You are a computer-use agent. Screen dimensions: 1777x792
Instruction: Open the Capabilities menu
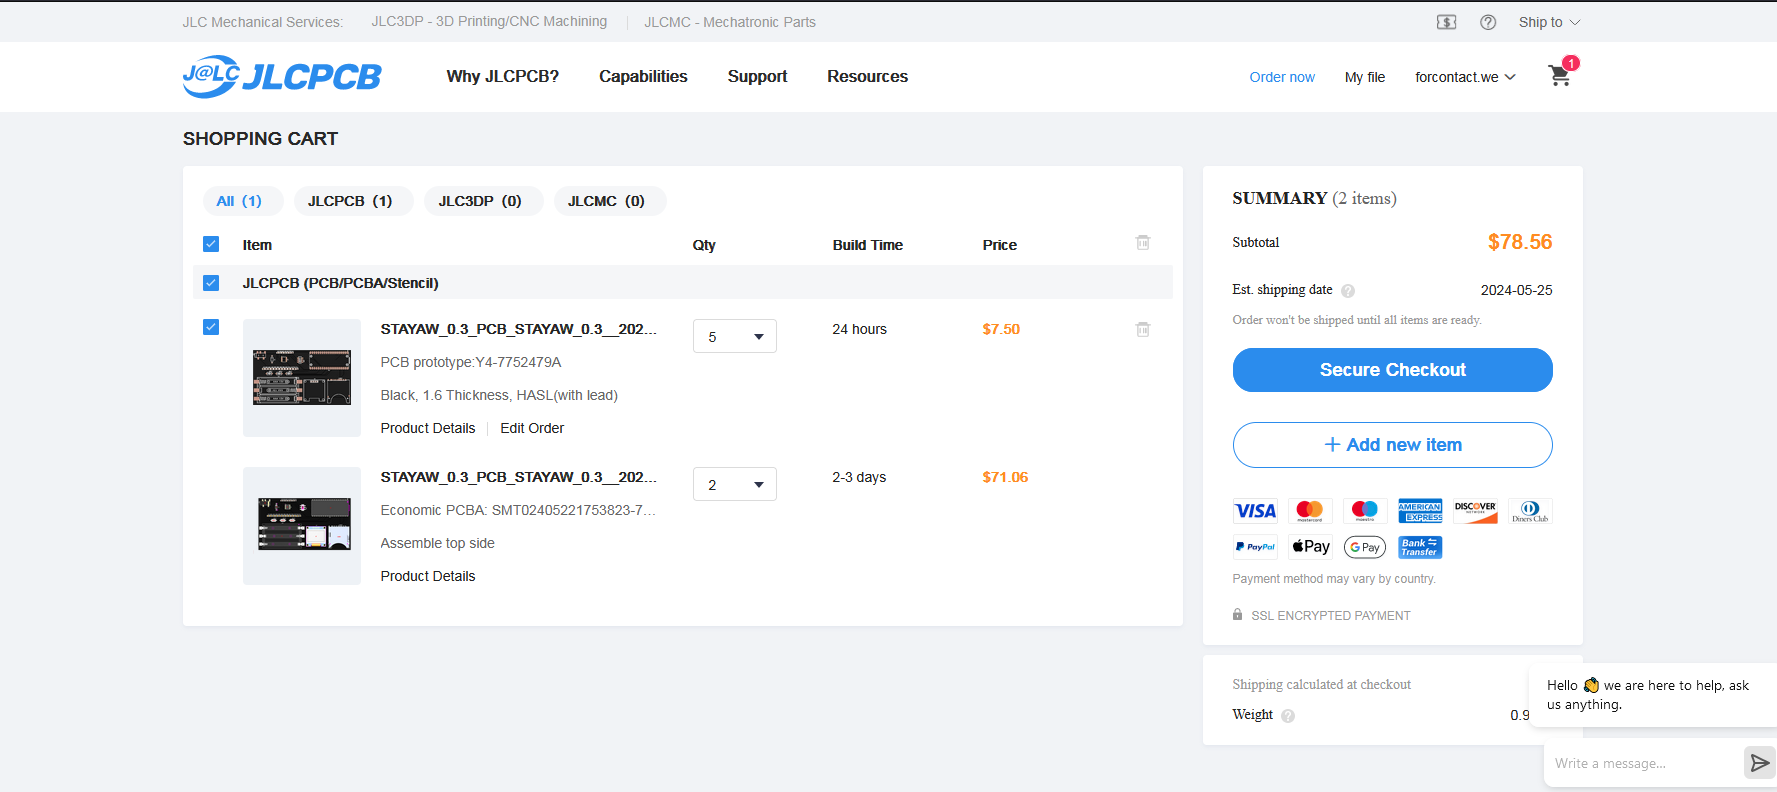643,76
